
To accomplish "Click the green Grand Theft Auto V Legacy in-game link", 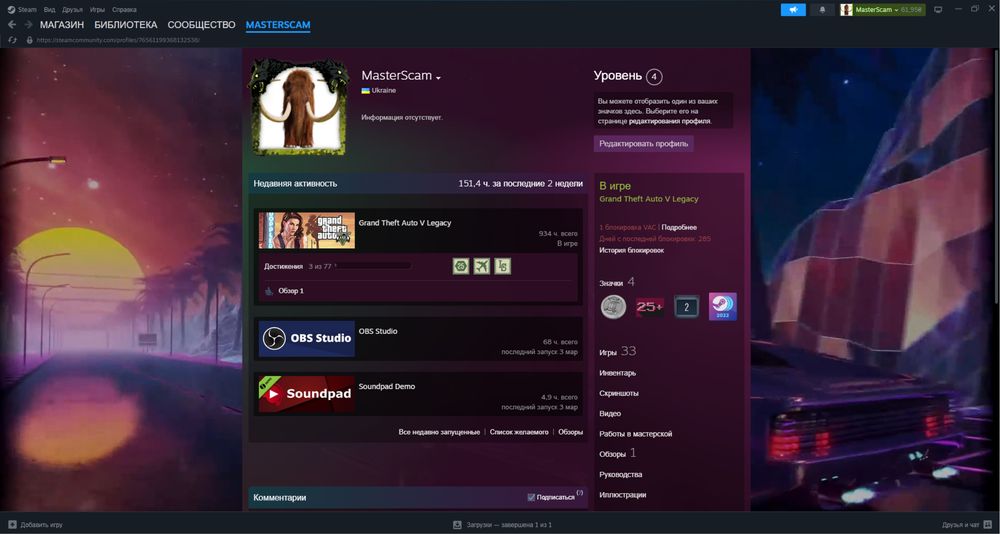I will tap(649, 199).
